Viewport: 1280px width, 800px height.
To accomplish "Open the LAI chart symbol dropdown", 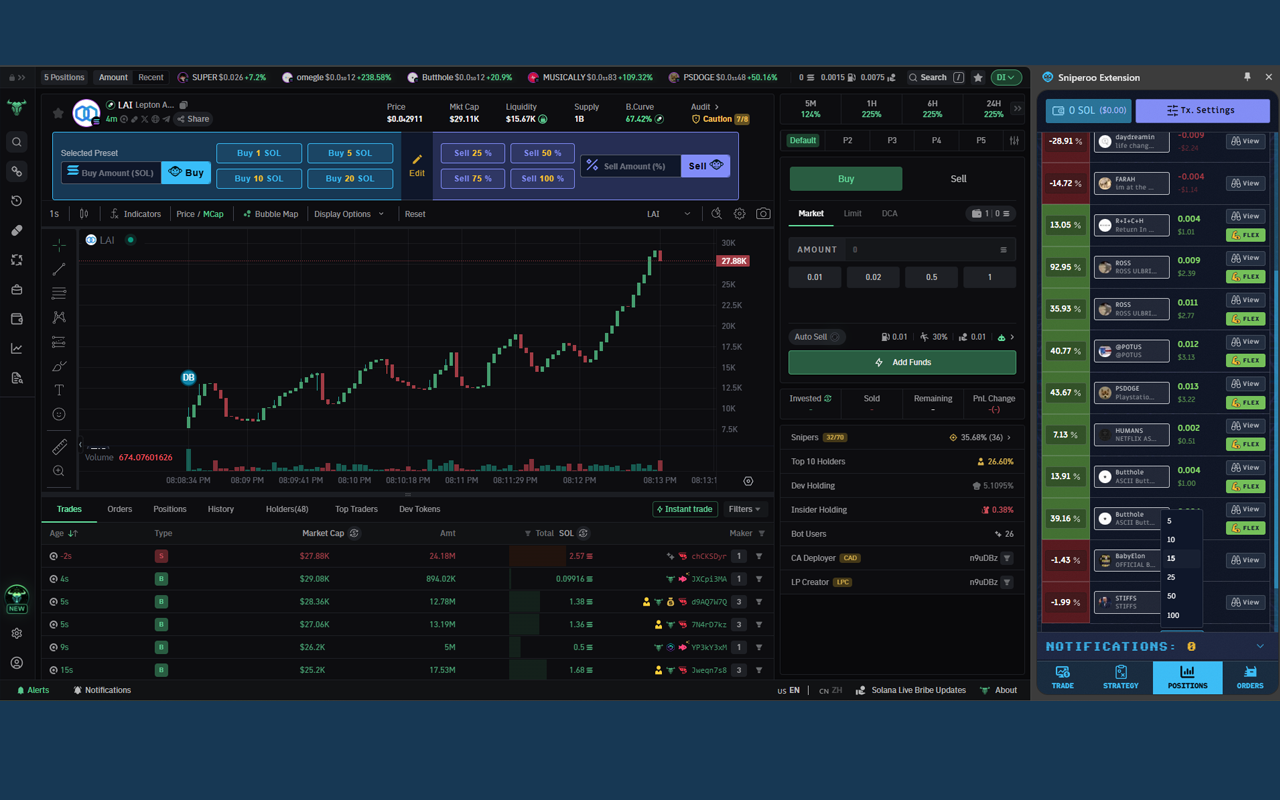I will (x=668, y=214).
